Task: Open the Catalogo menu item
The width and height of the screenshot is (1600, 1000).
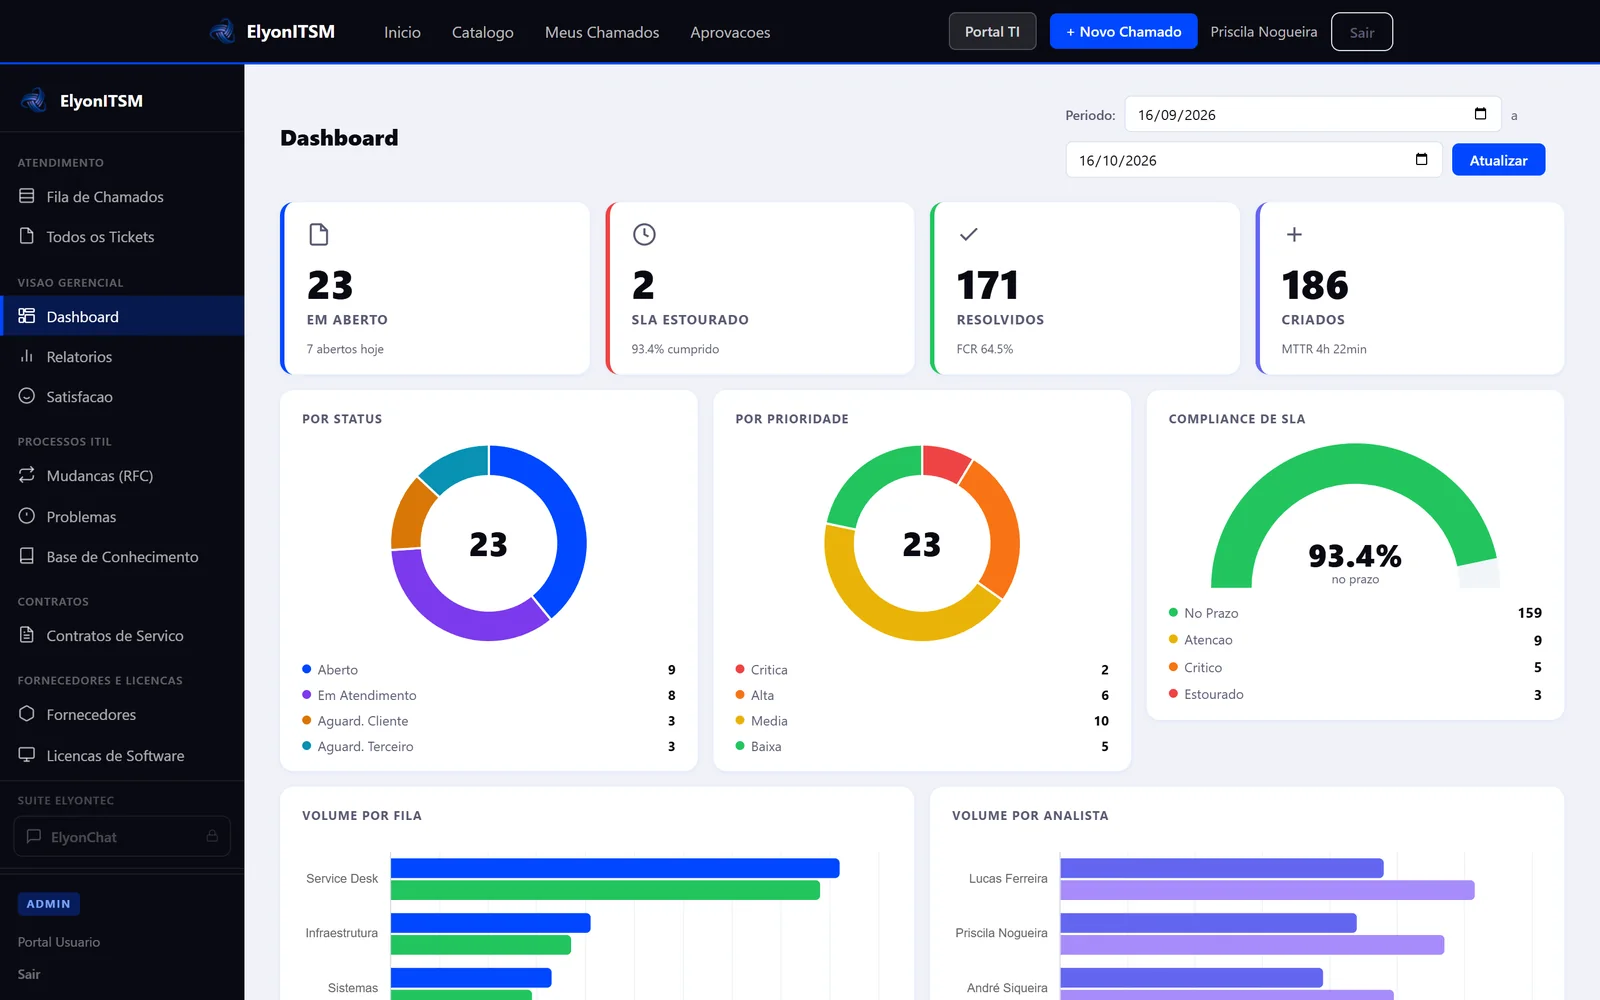Action: click(x=483, y=32)
